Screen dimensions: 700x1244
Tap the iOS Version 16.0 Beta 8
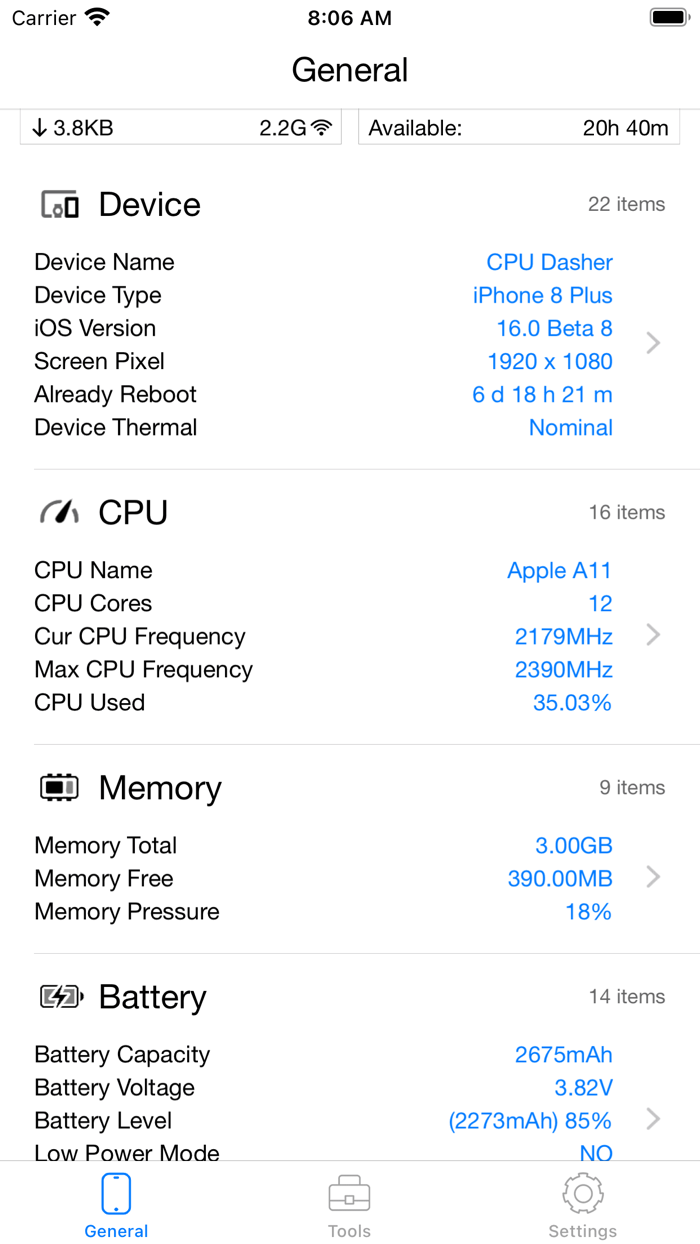[x=556, y=328]
